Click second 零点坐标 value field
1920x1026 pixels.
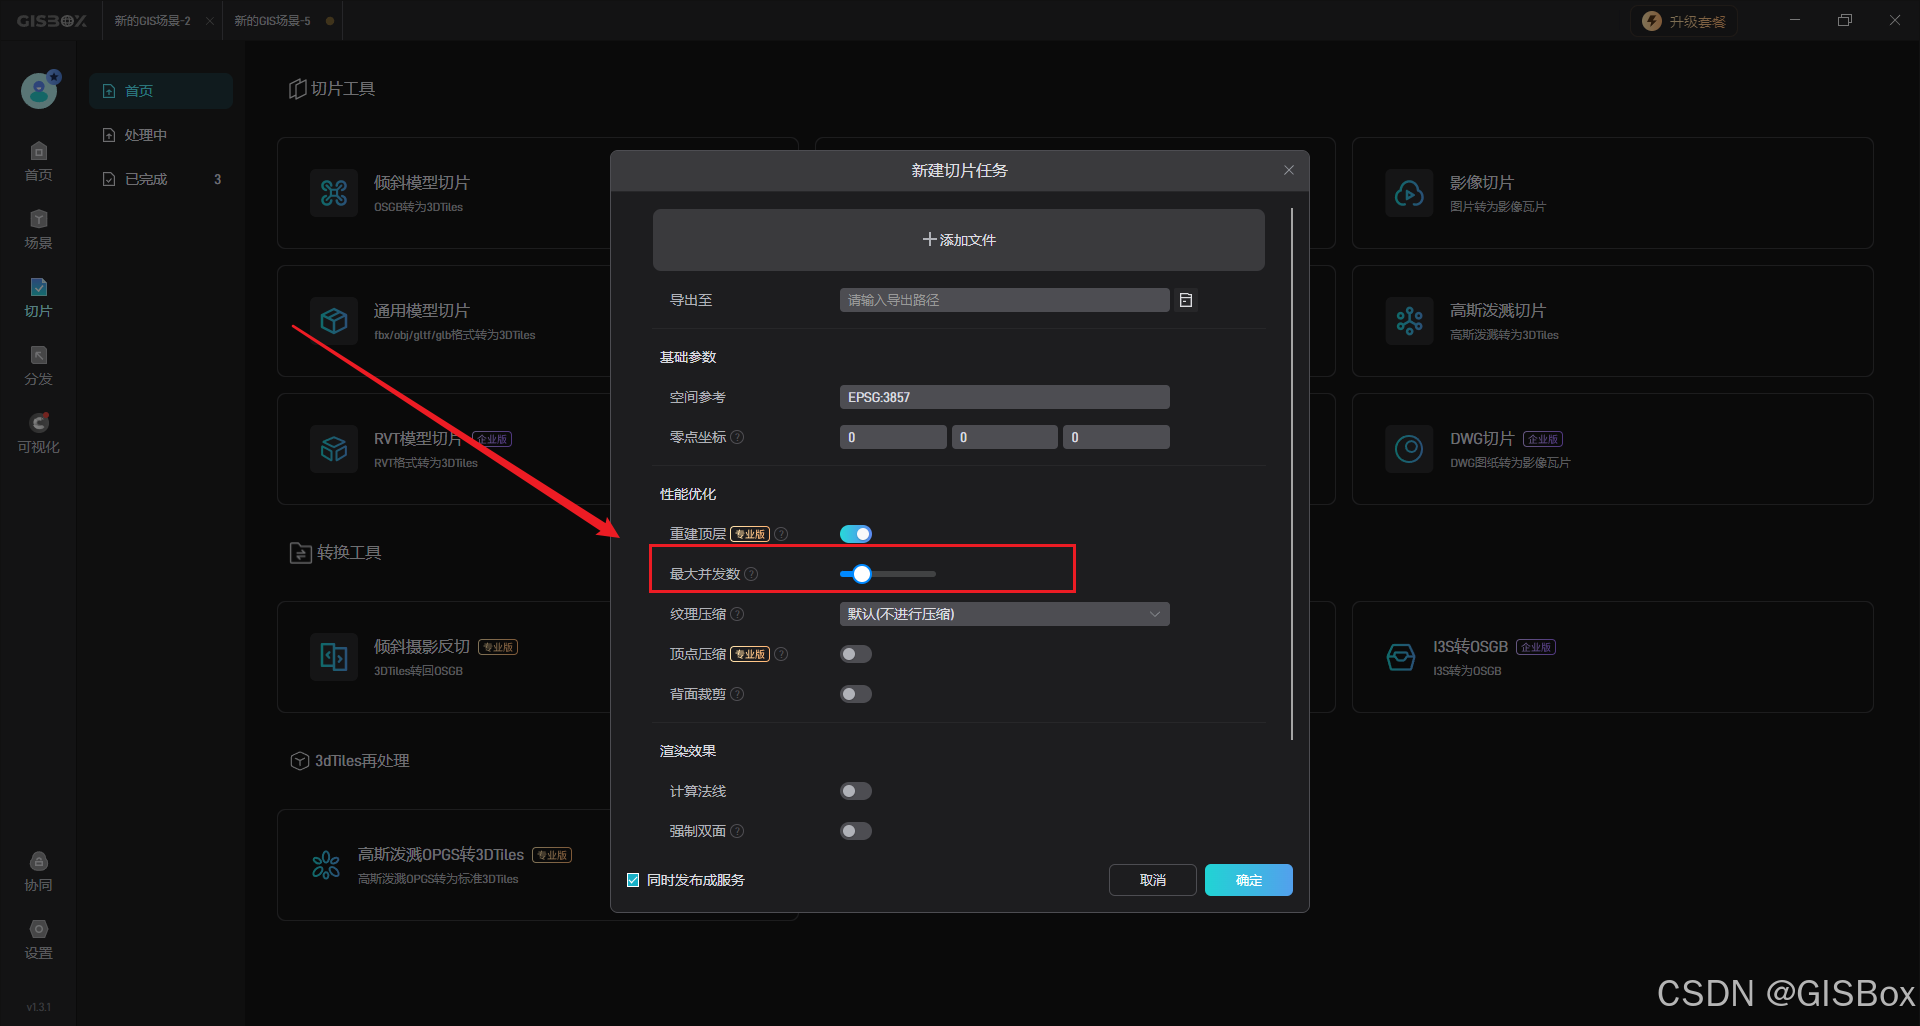pyautogui.click(x=1005, y=437)
